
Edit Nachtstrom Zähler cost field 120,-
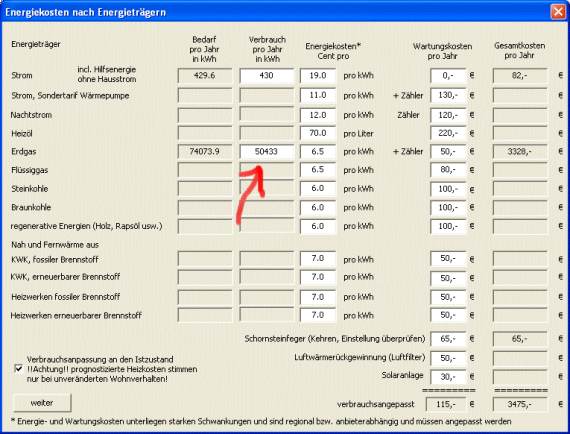(448, 115)
